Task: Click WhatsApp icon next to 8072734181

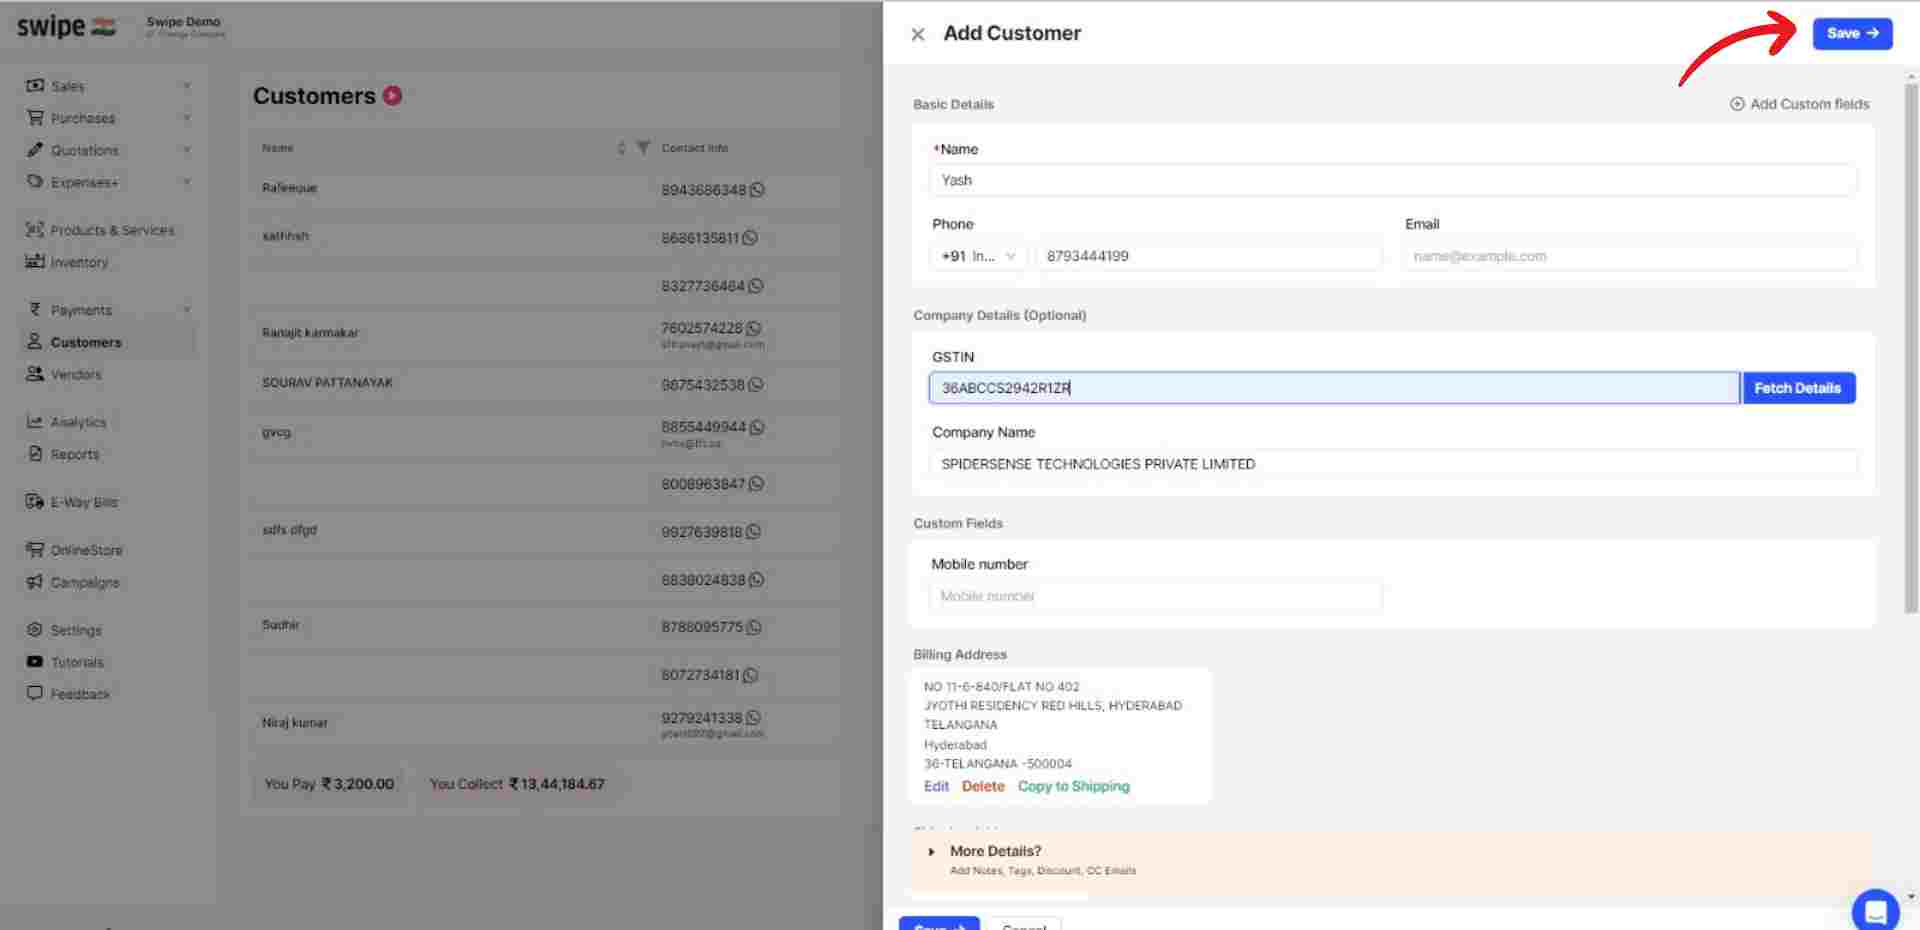Action: [x=750, y=675]
